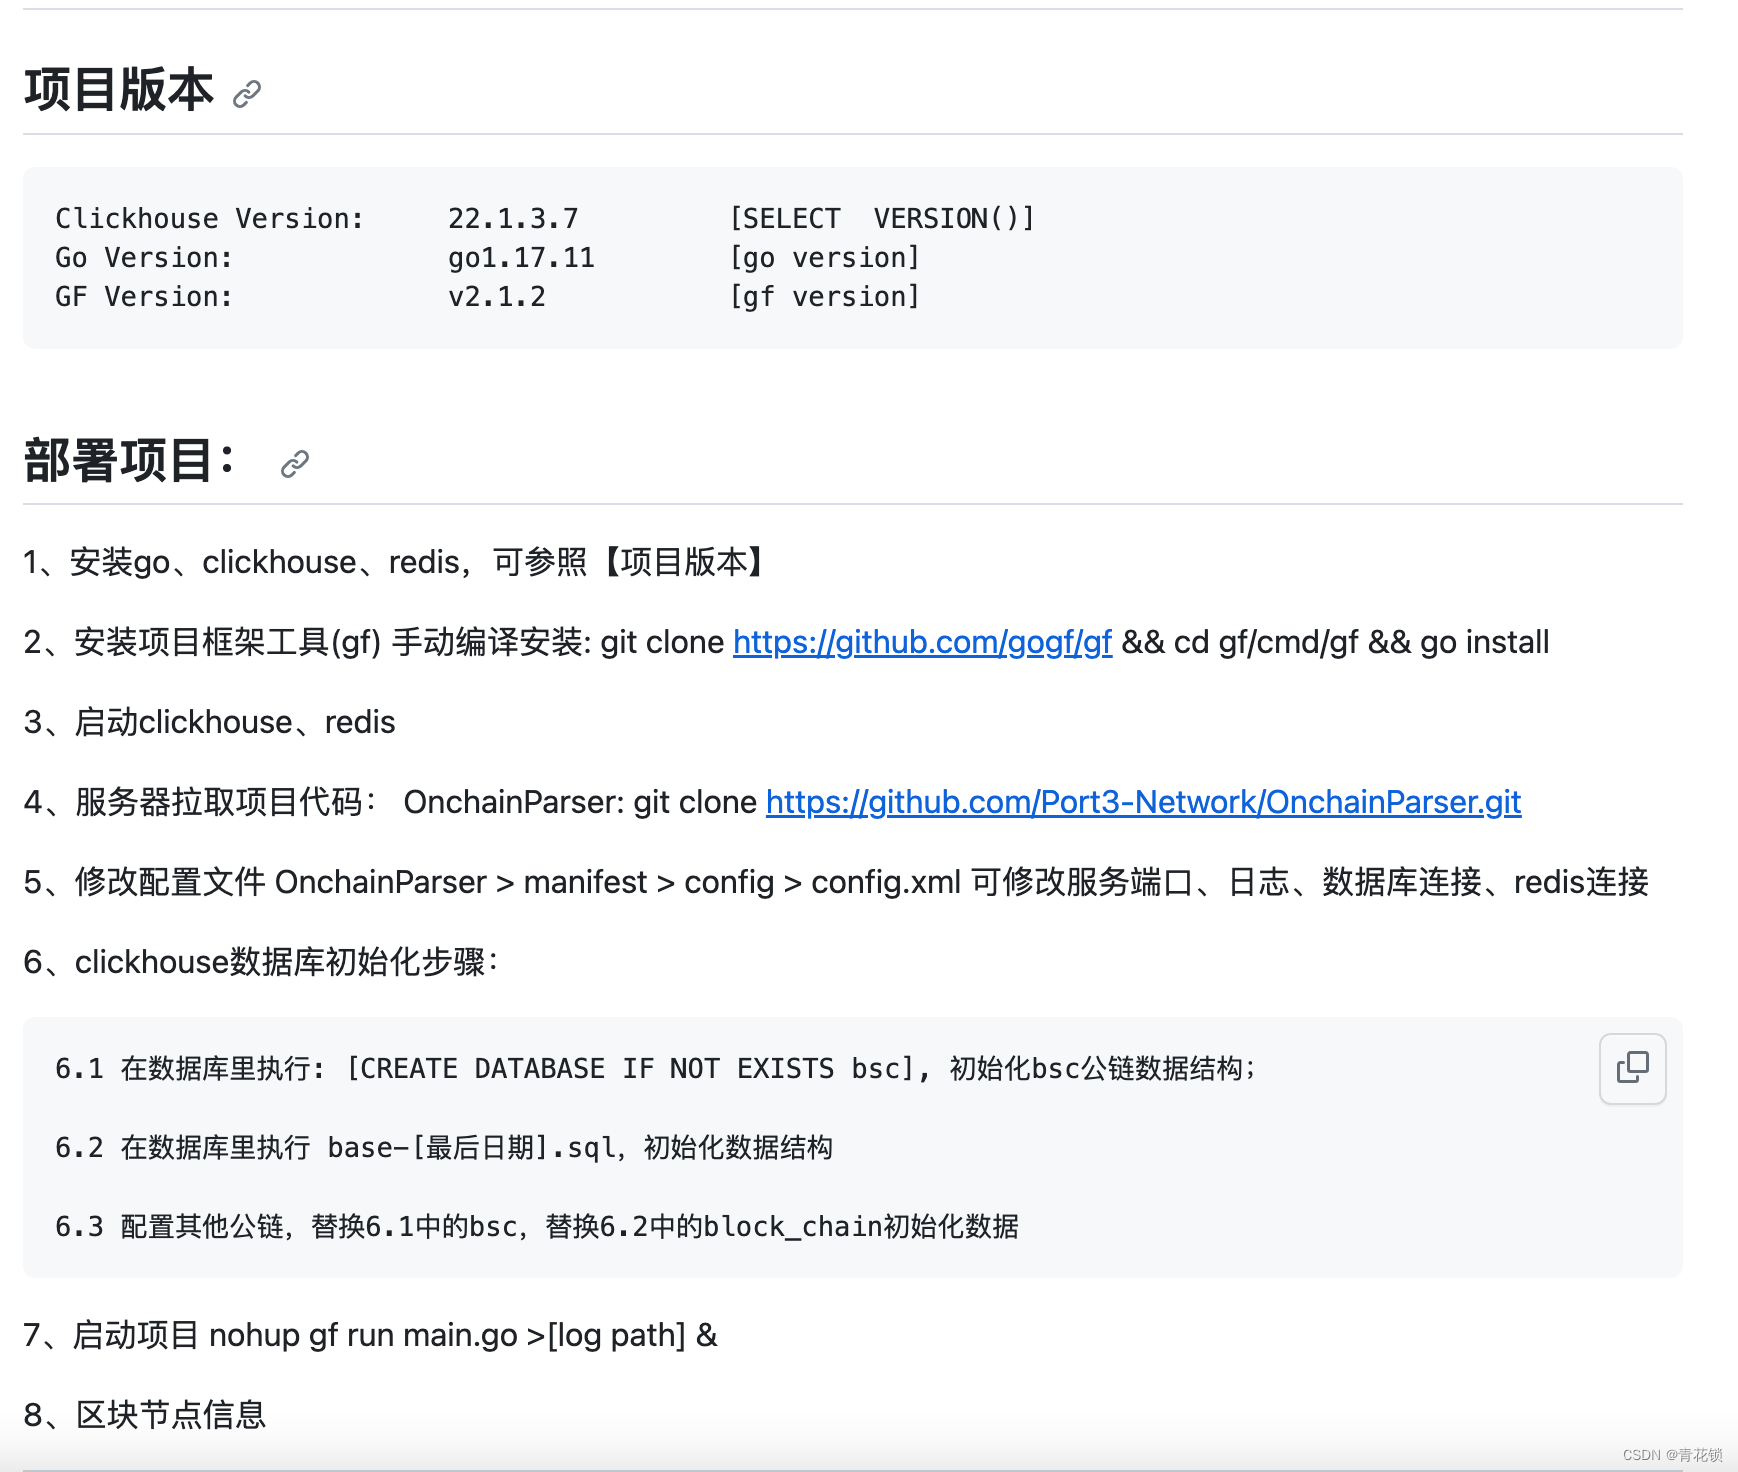Click step 5 about modifying config.xml
Image resolution: width=1738 pixels, height=1472 pixels.
(835, 882)
